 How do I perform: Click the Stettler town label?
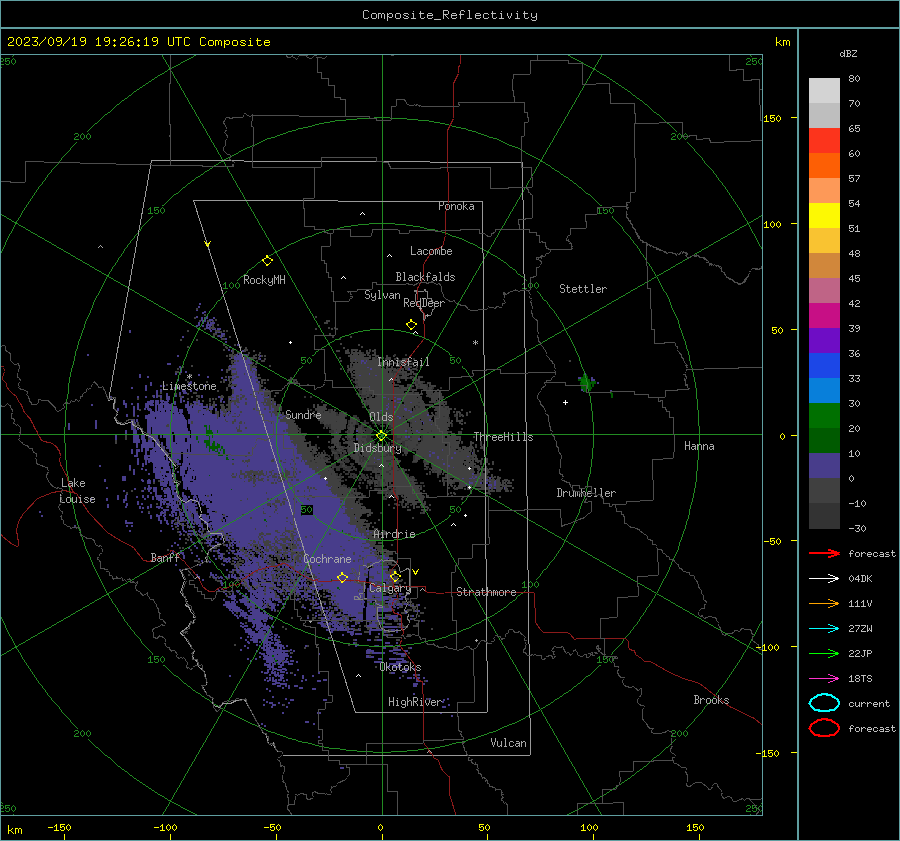pyautogui.click(x=583, y=289)
